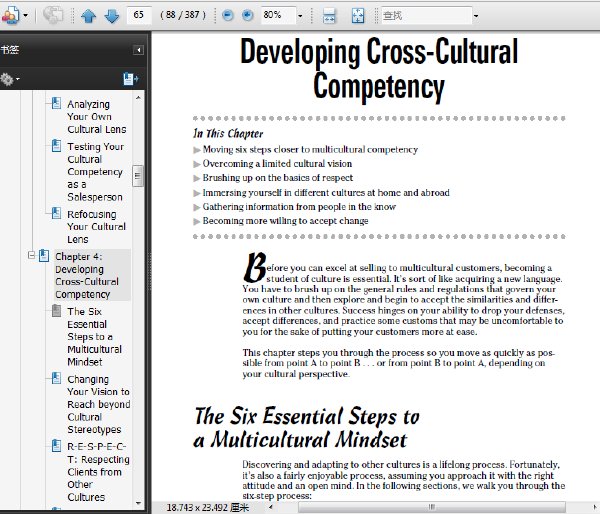The image size is (600, 514).
Task: Click heading The Six Essential Steps to a Multicultural Mindset
Action: (x=307, y=428)
